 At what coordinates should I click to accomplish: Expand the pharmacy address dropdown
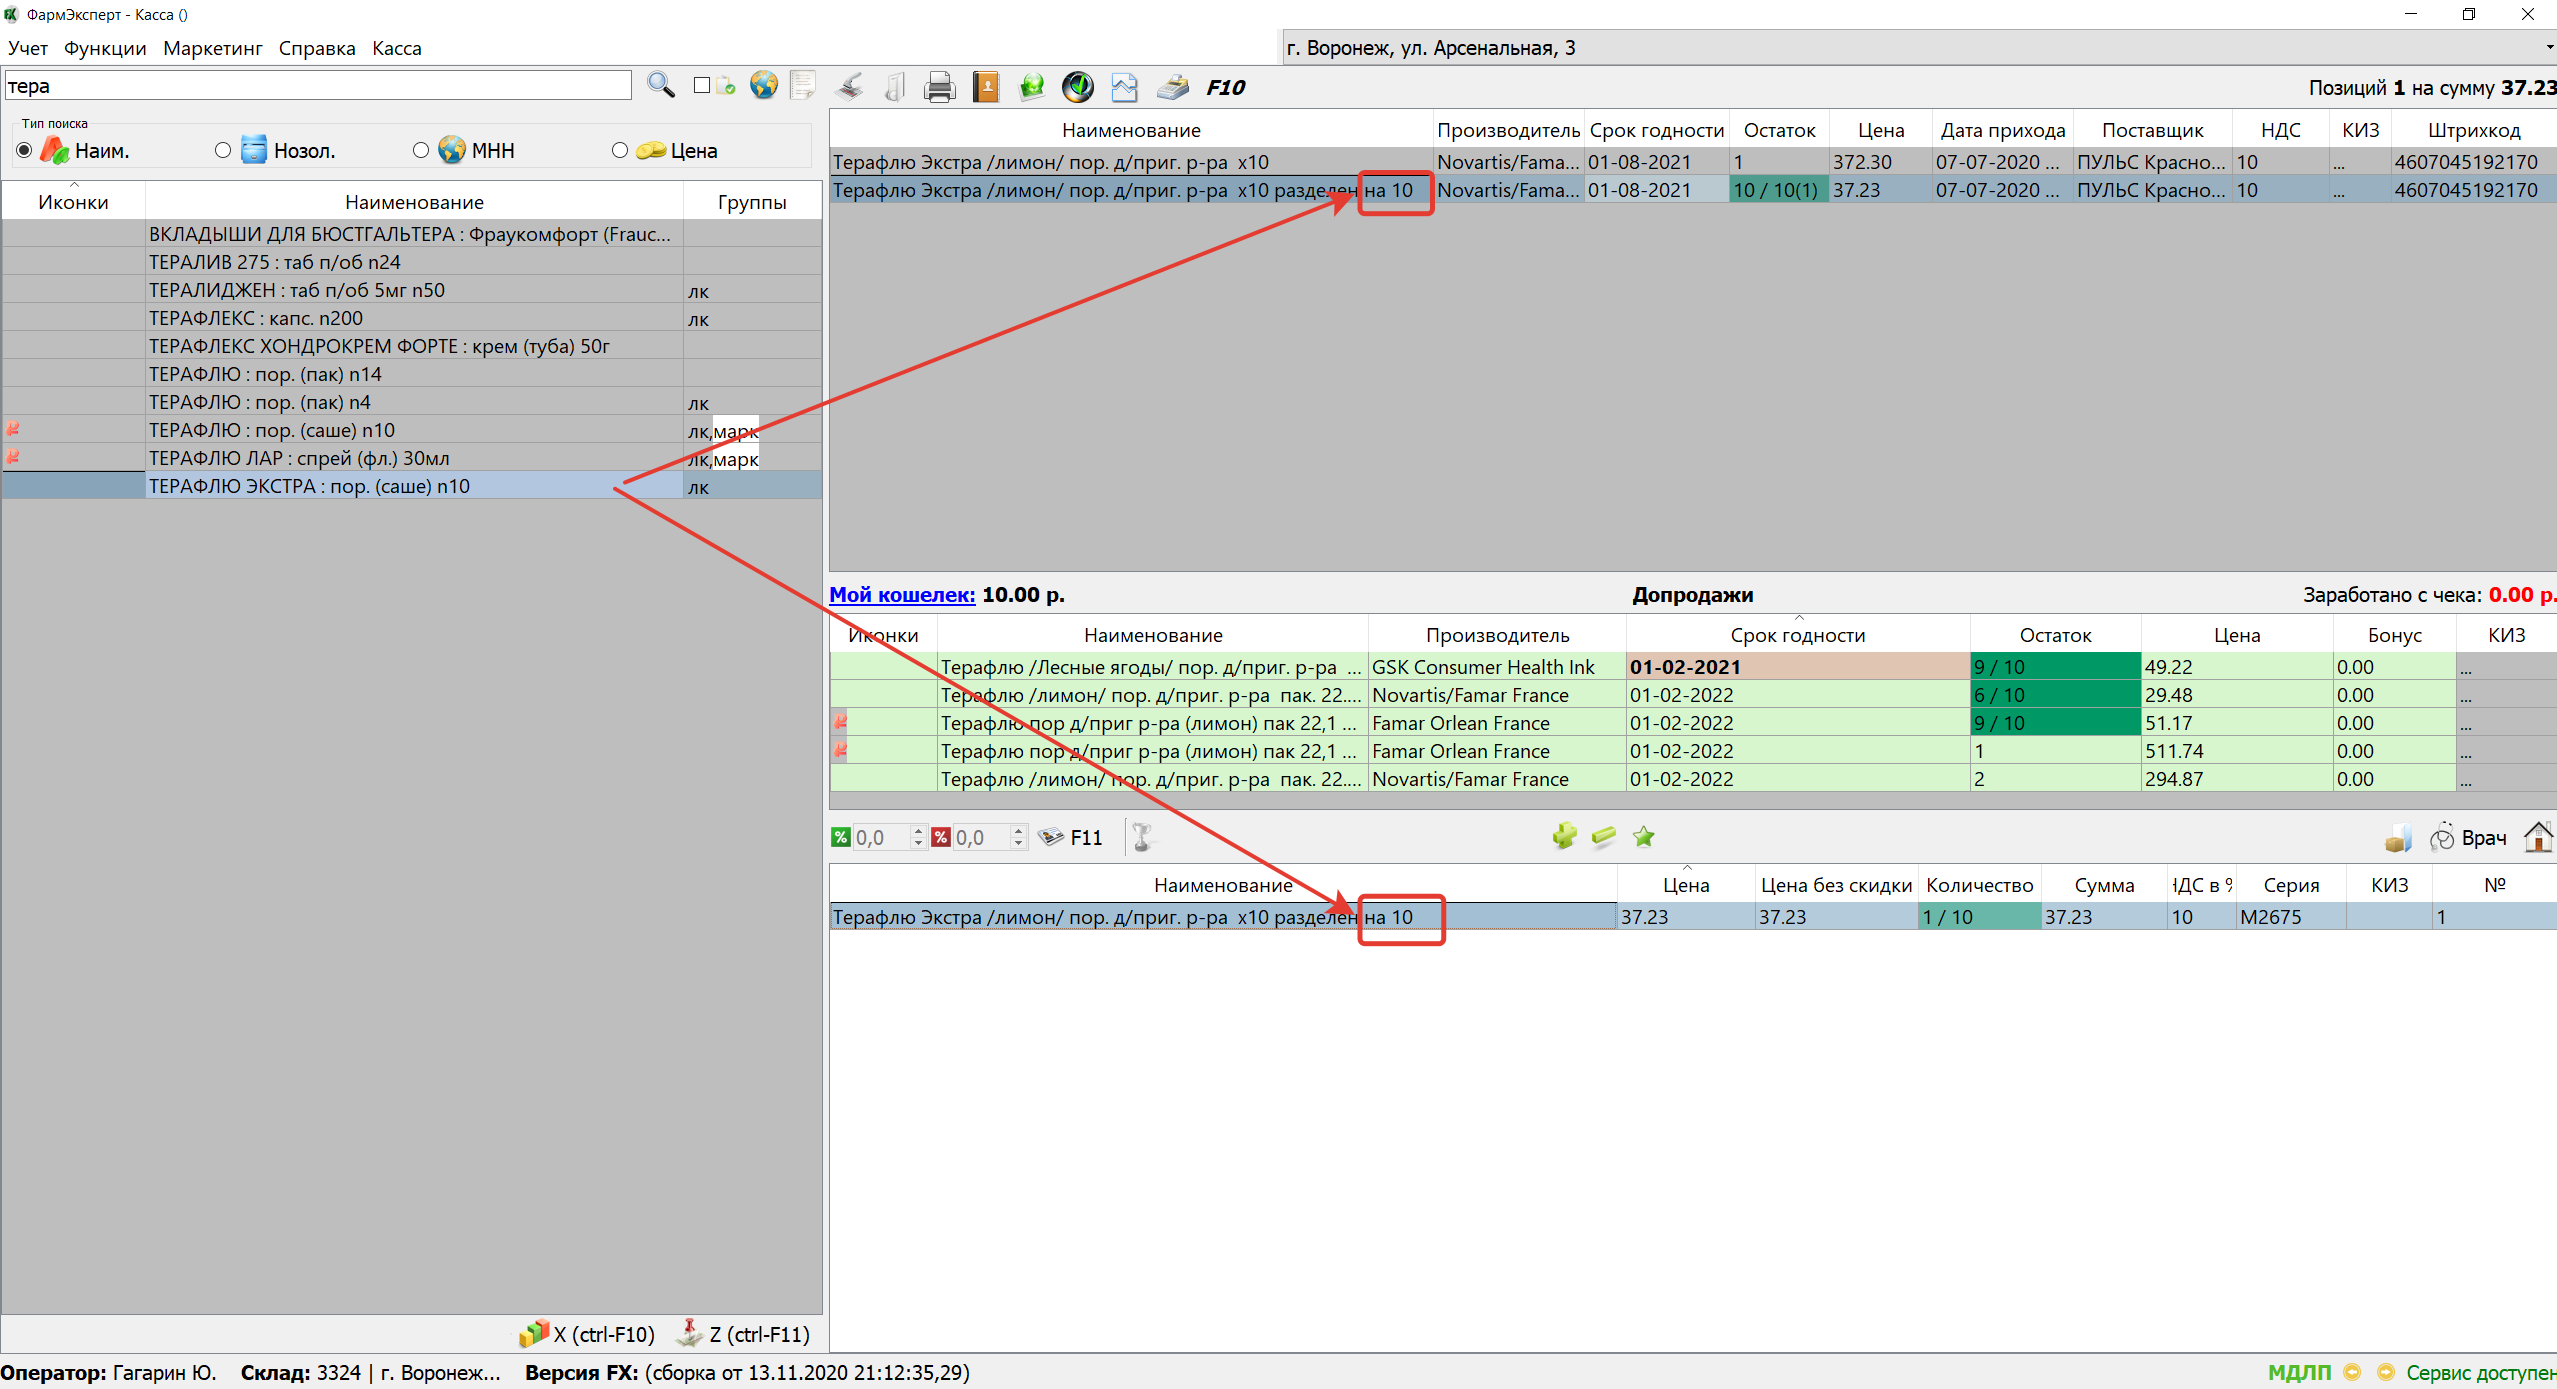point(2547,47)
